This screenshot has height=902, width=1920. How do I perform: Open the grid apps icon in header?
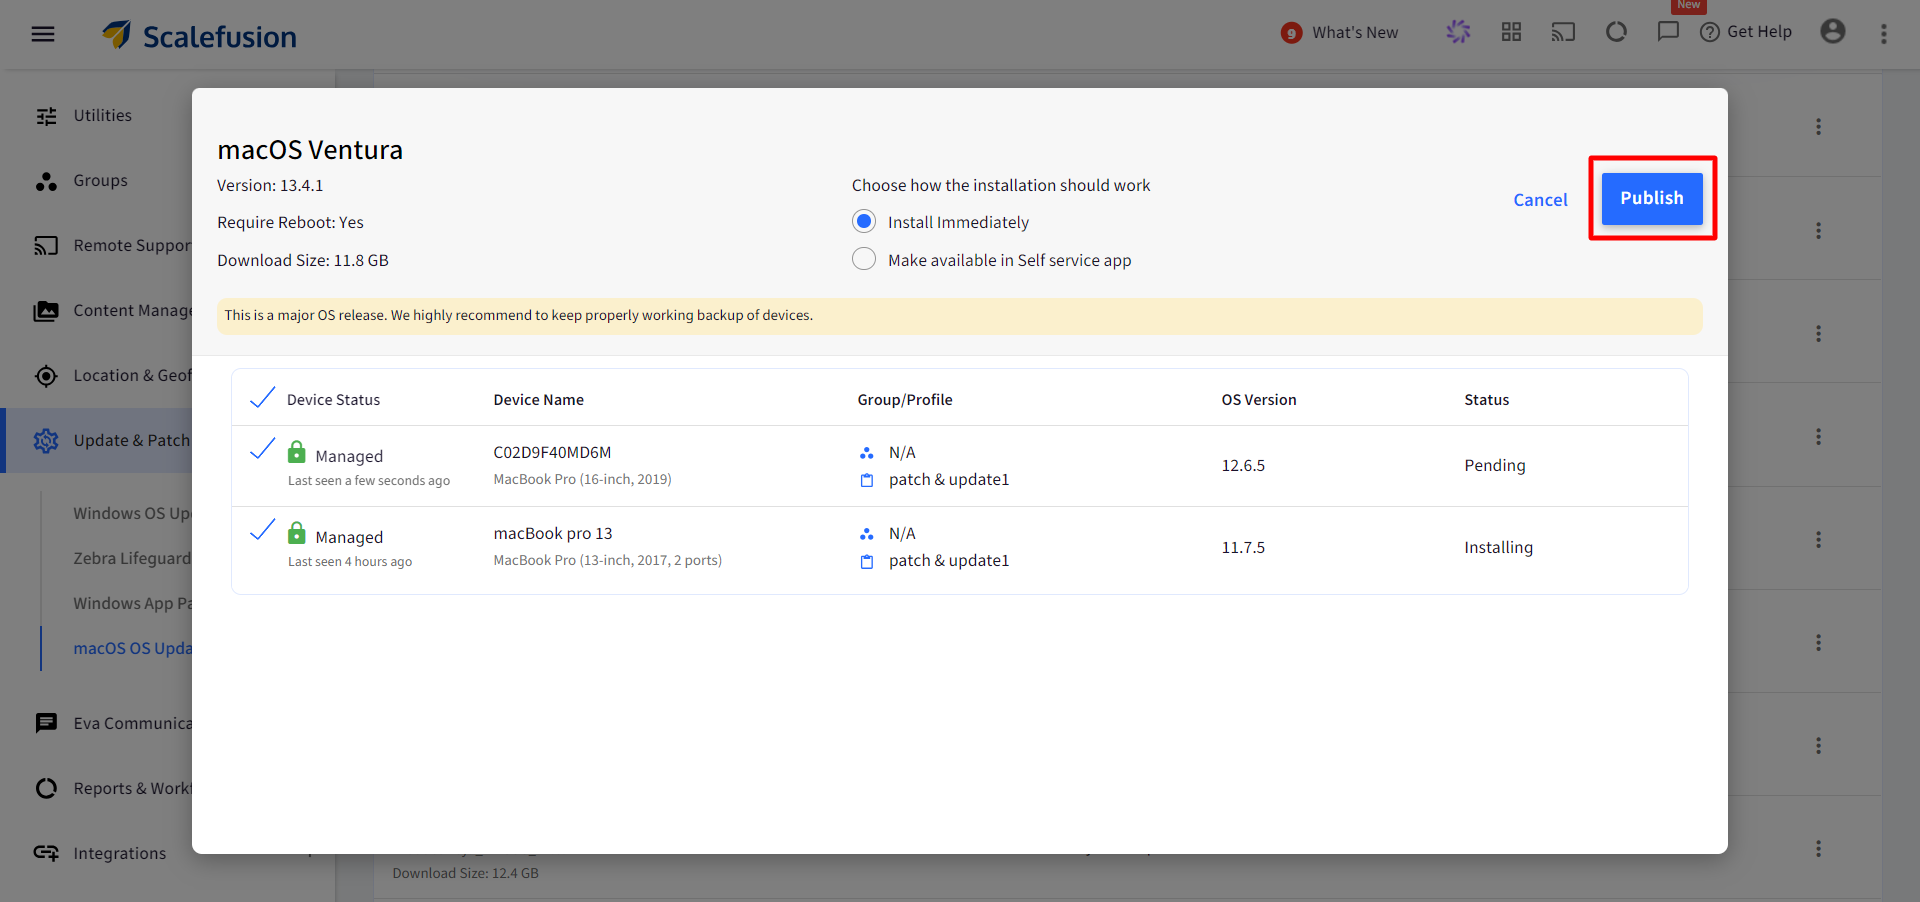pyautogui.click(x=1511, y=32)
